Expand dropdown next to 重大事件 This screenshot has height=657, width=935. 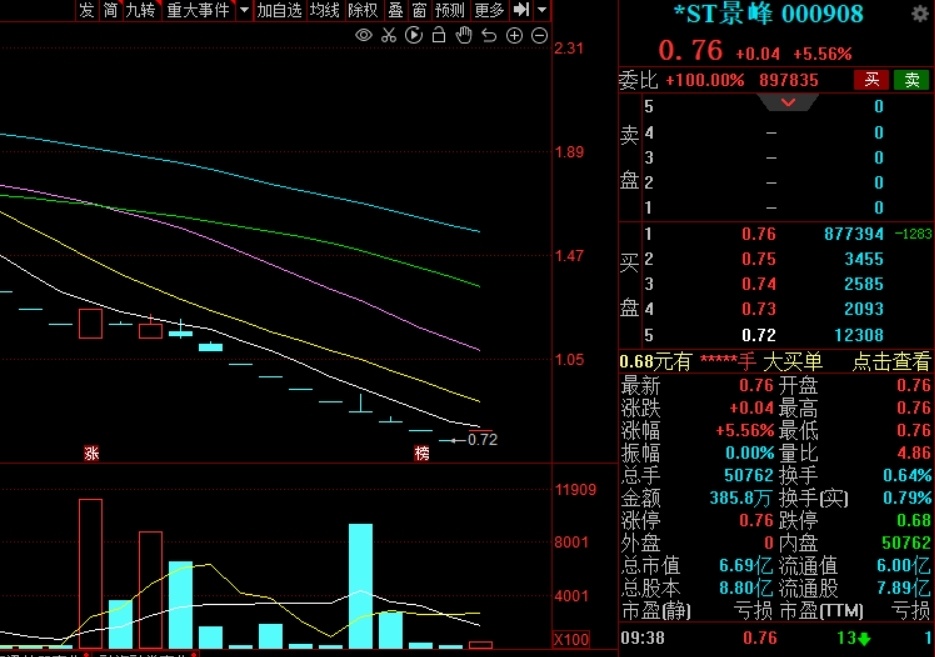(x=244, y=10)
